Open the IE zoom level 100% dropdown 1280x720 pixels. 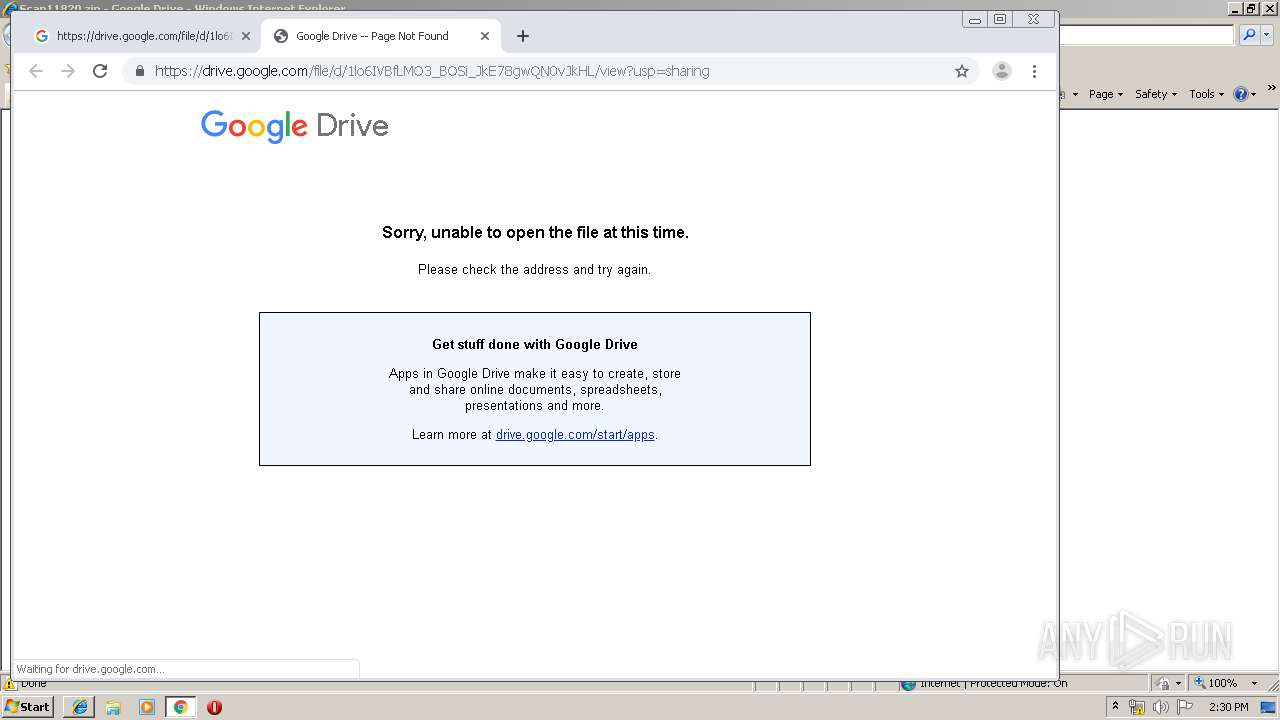click(1254, 683)
